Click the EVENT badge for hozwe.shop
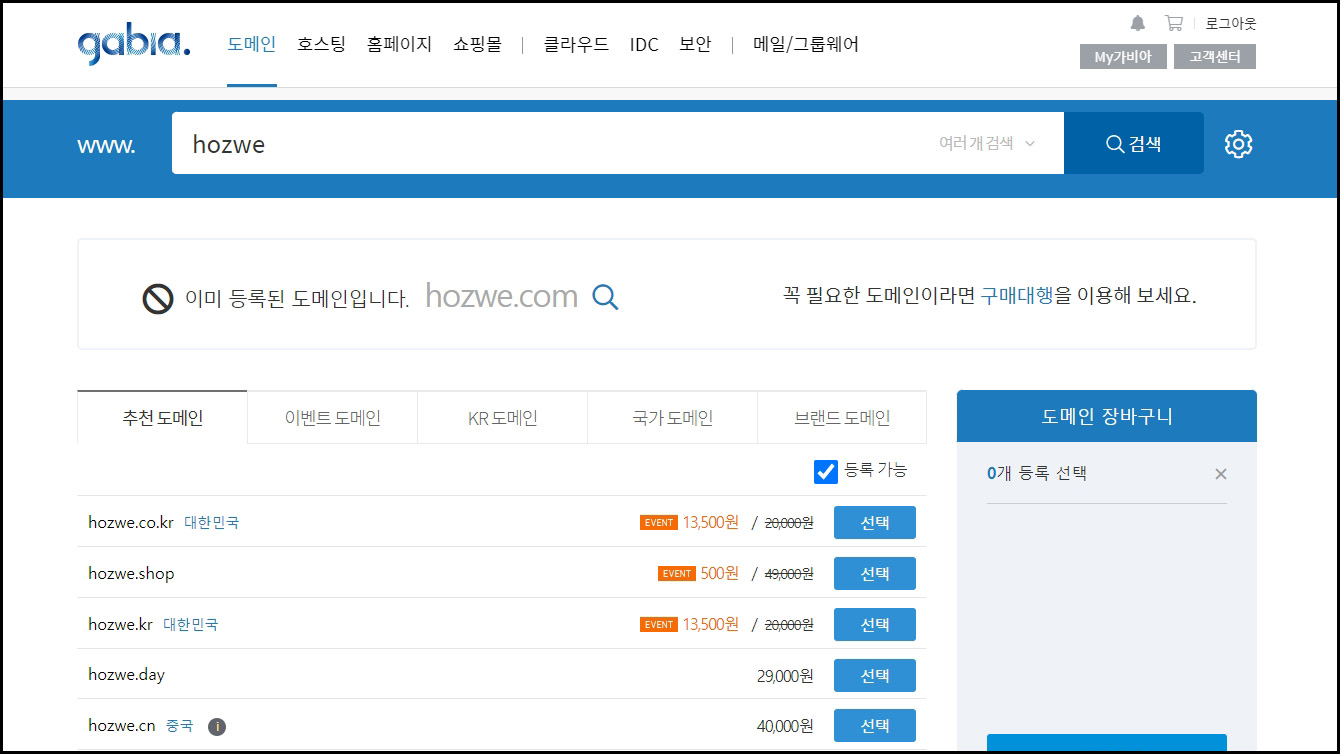This screenshot has height=754, width=1340. point(677,574)
